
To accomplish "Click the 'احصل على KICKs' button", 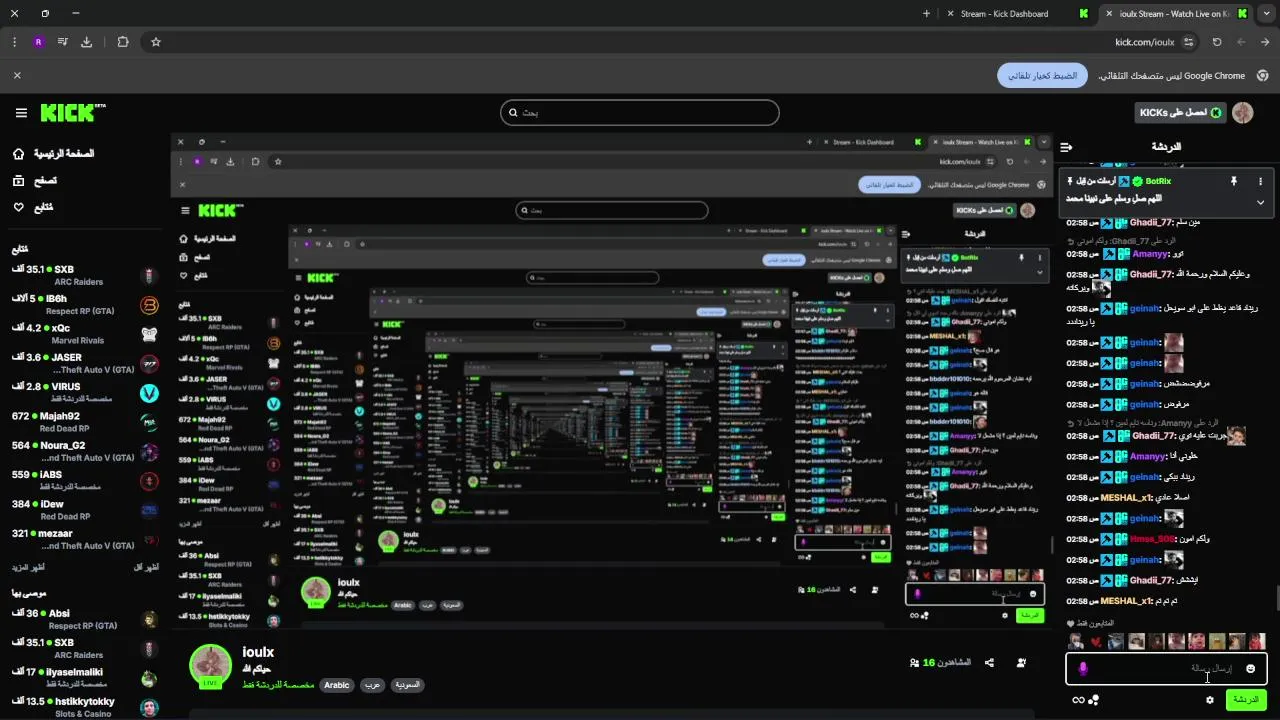I will pos(1180,113).
